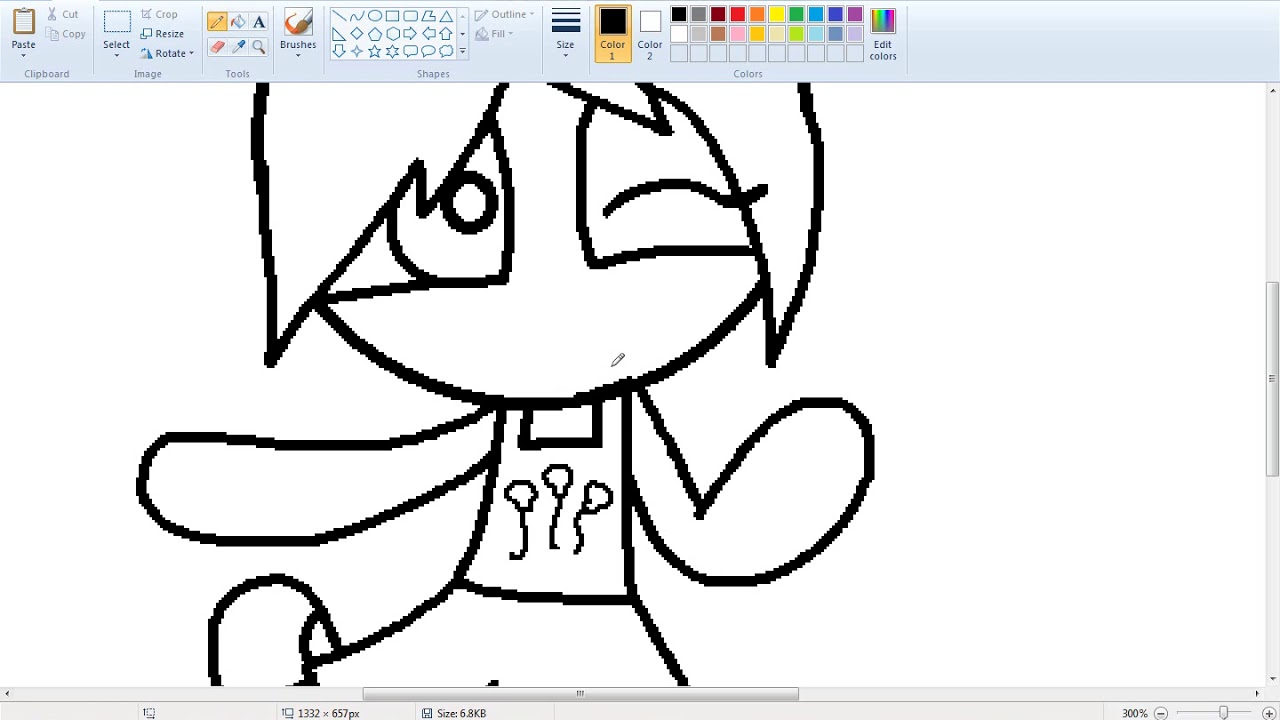Choose the Oval shape

click(x=375, y=15)
